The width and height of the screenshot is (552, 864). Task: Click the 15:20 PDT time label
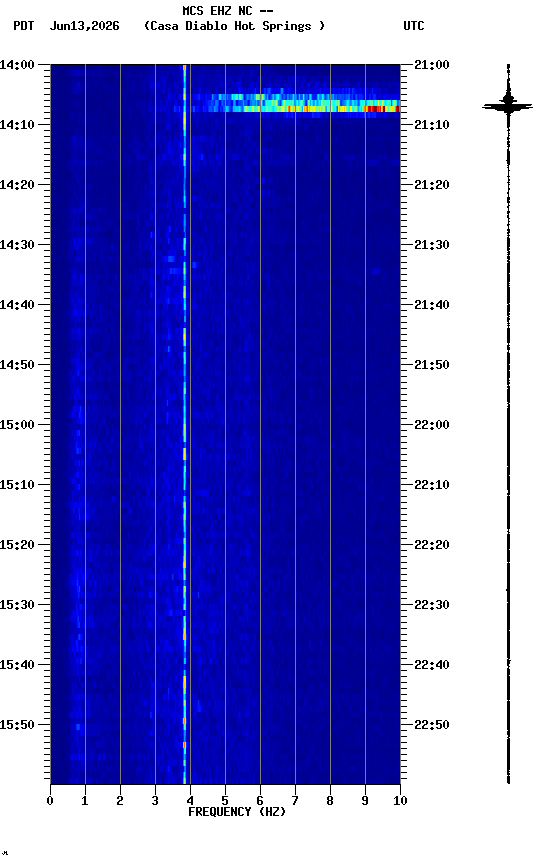click(x=17, y=545)
